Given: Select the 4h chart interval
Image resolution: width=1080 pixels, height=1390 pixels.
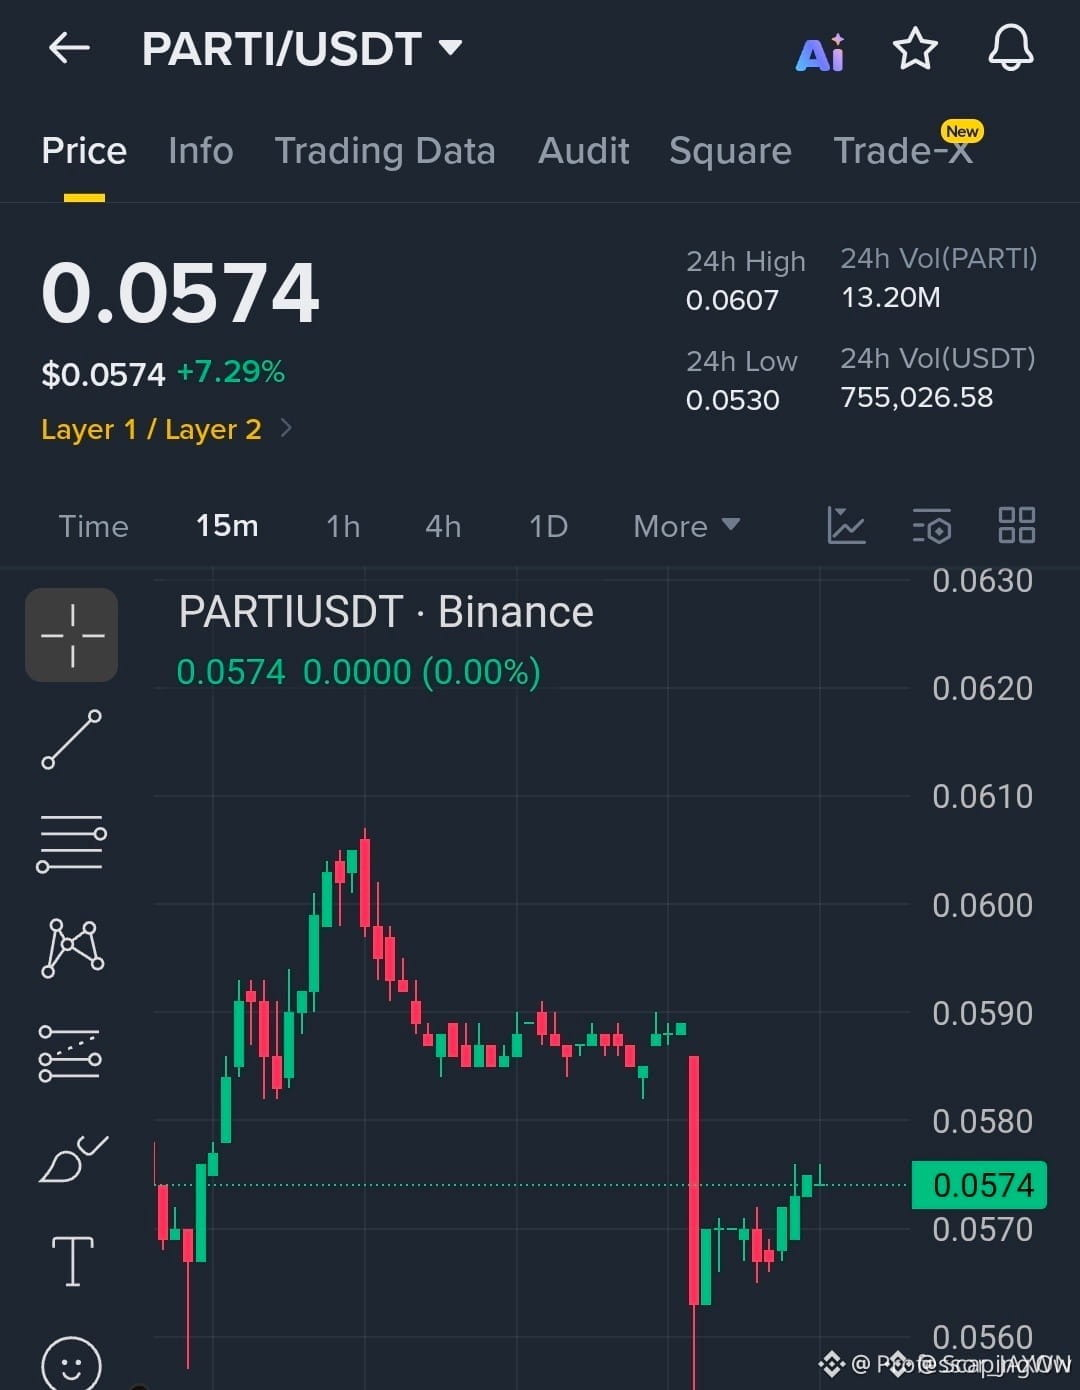Looking at the screenshot, I should pyautogui.click(x=443, y=526).
